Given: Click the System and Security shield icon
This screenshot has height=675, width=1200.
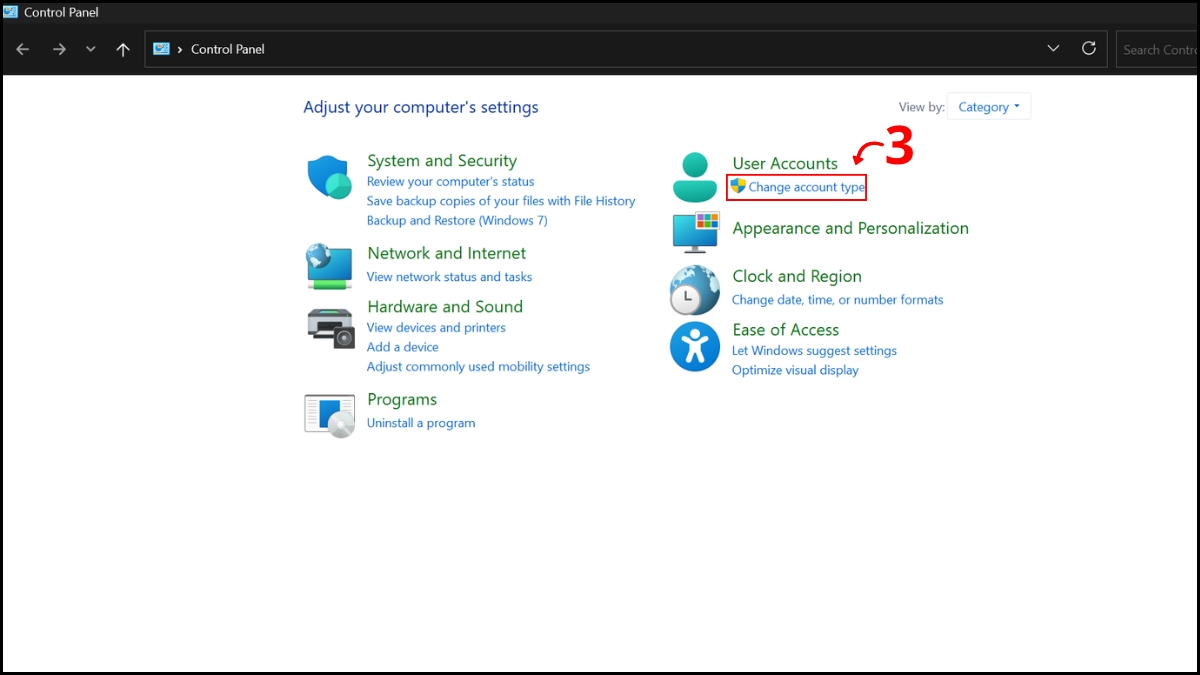Looking at the screenshot, I should pyautogui.click(x=328, y=178).
